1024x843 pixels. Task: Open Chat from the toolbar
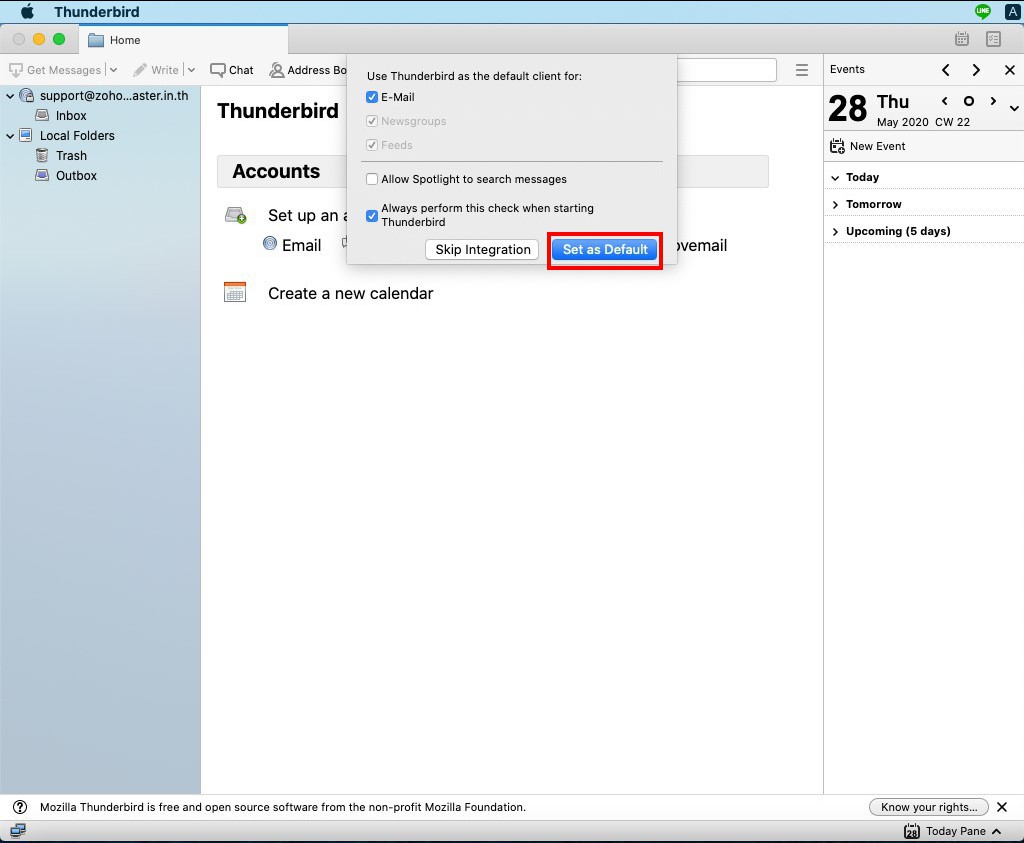click(232, 70)
